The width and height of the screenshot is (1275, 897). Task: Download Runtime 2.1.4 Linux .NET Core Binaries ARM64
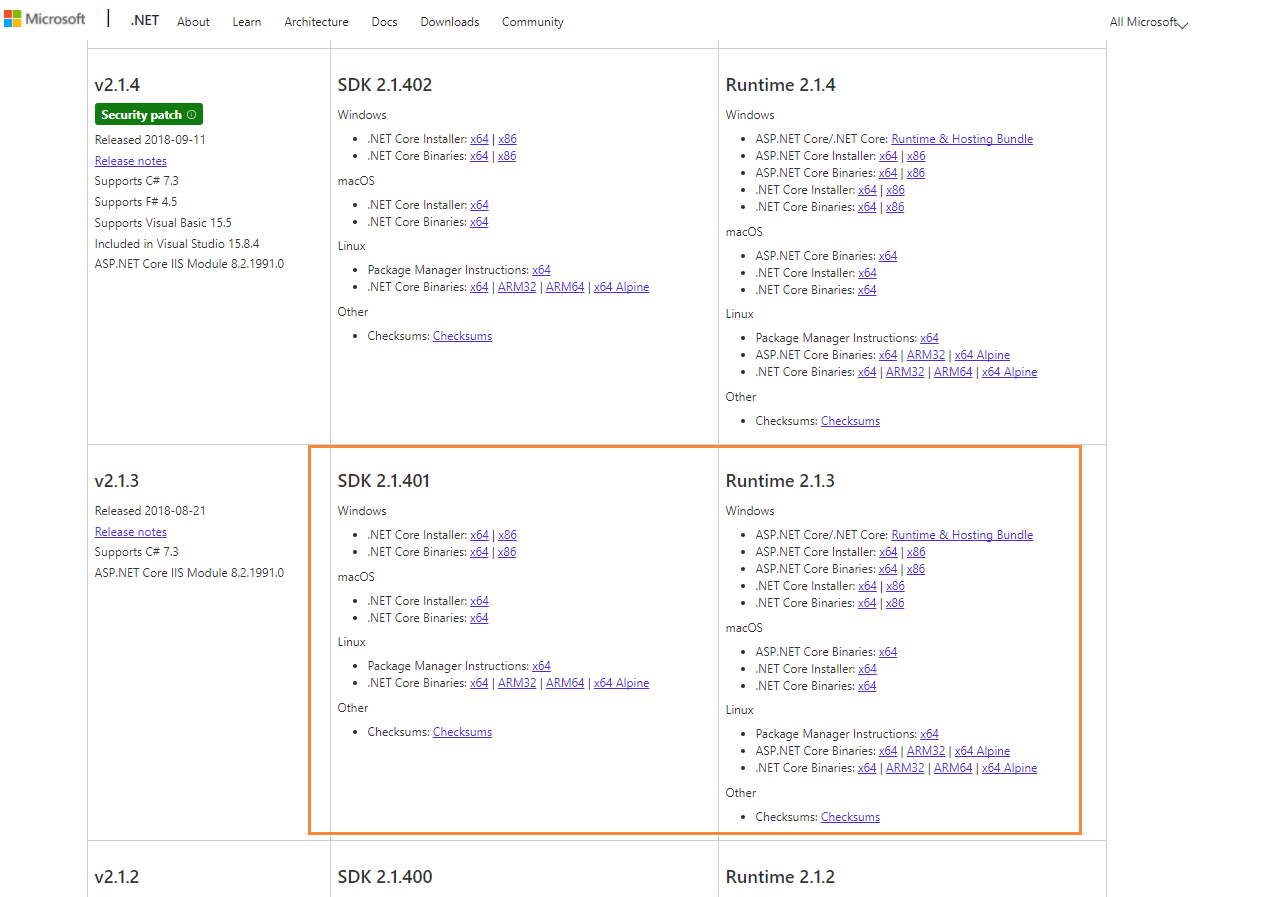tap(953, 372)
